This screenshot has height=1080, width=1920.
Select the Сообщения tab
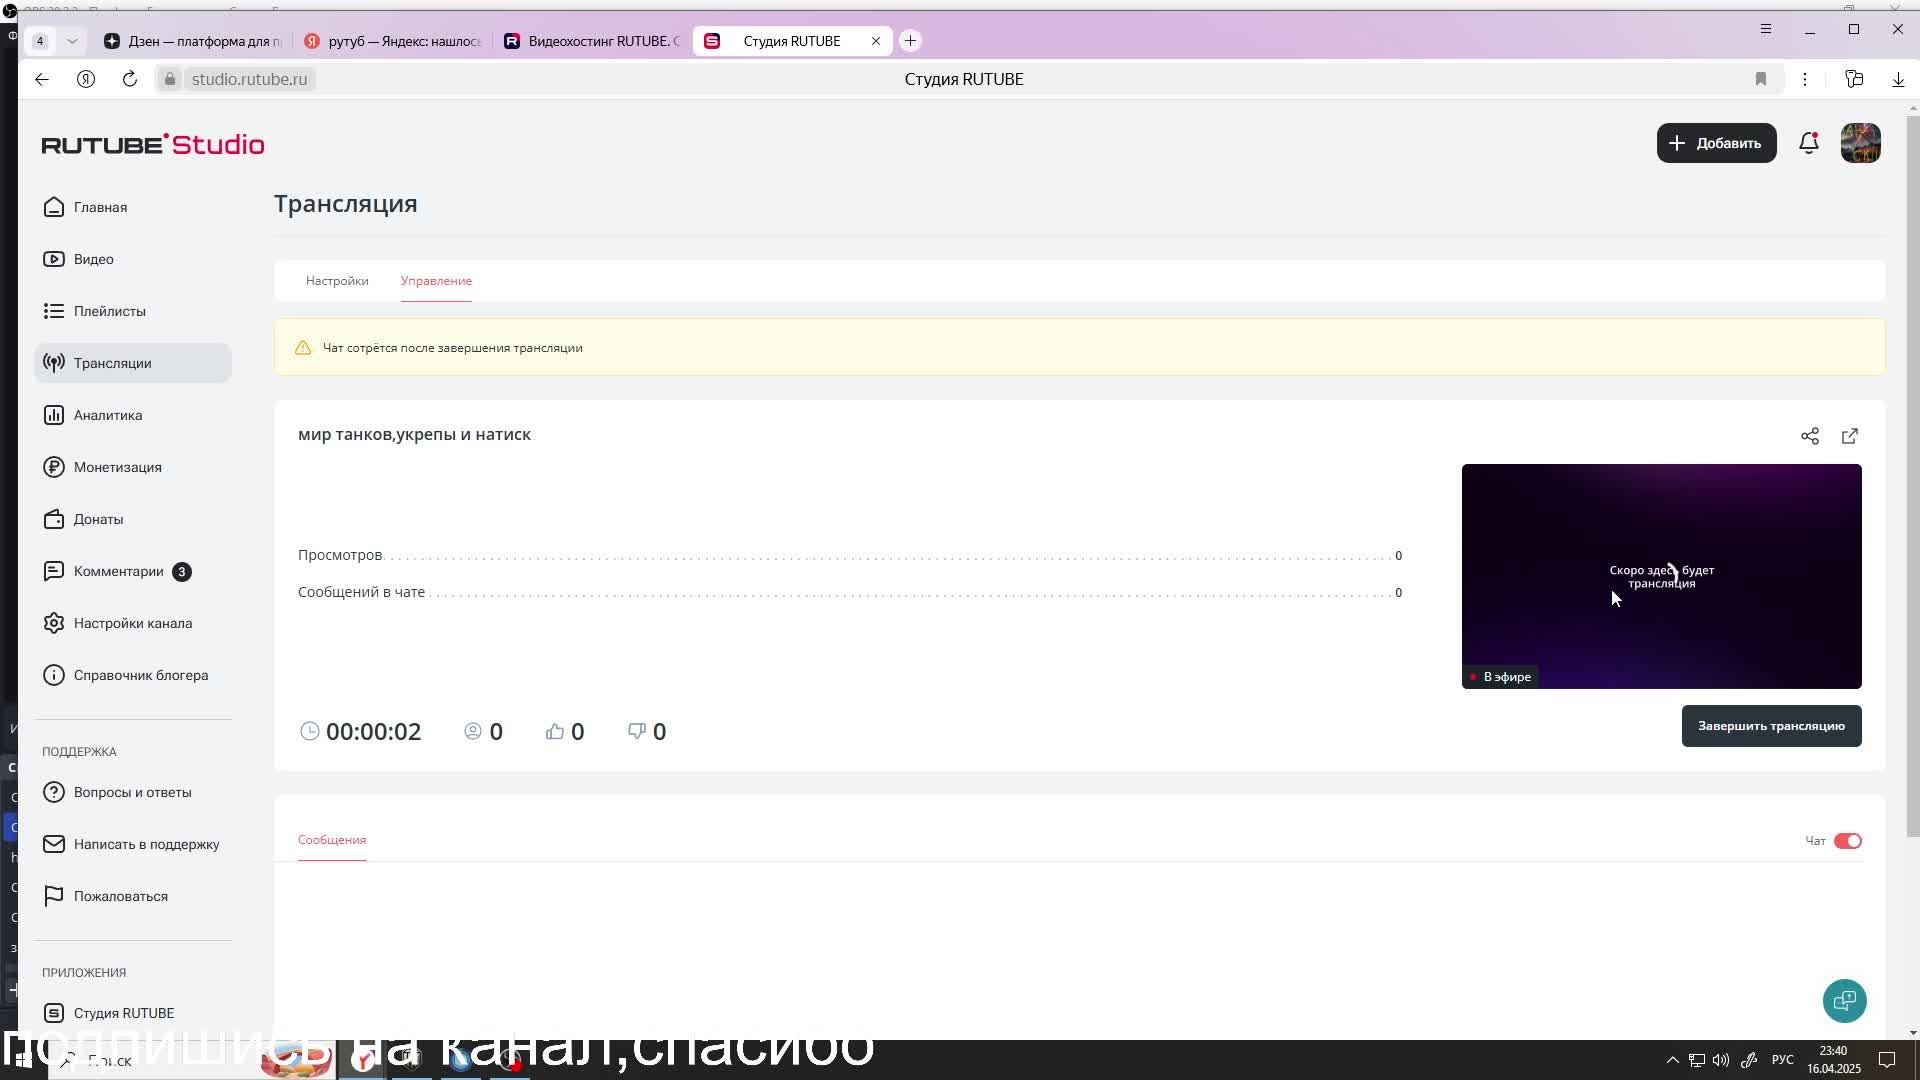click(332, 840)
